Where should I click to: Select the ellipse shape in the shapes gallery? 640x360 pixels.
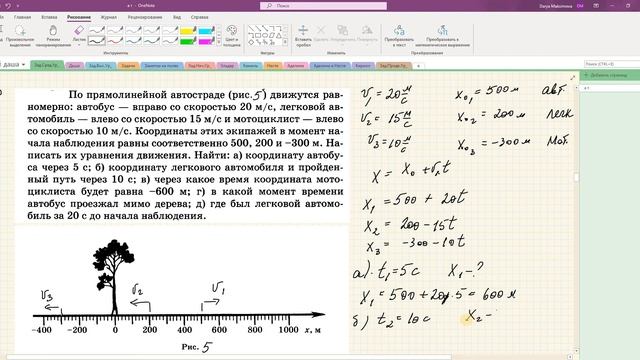(264, 36)
